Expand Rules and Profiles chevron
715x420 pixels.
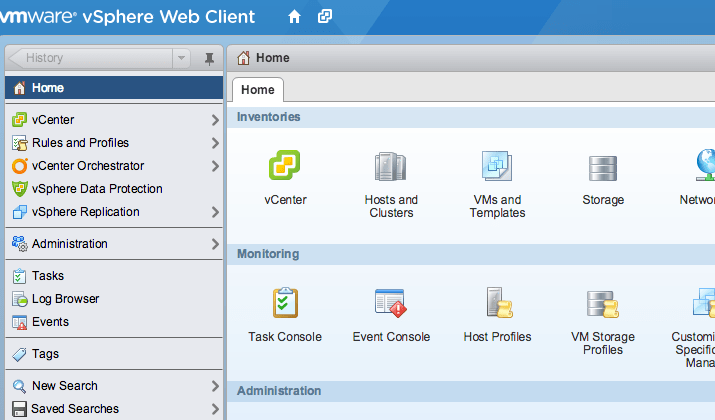tap(215, 143)
